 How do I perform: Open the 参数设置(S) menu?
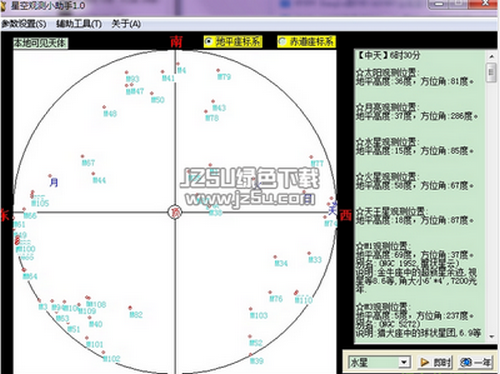(x=24, y=24)
